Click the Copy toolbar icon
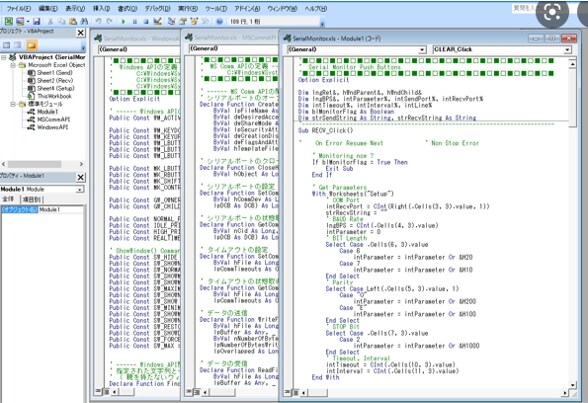 pyautogui.click(x=62, y=21)
